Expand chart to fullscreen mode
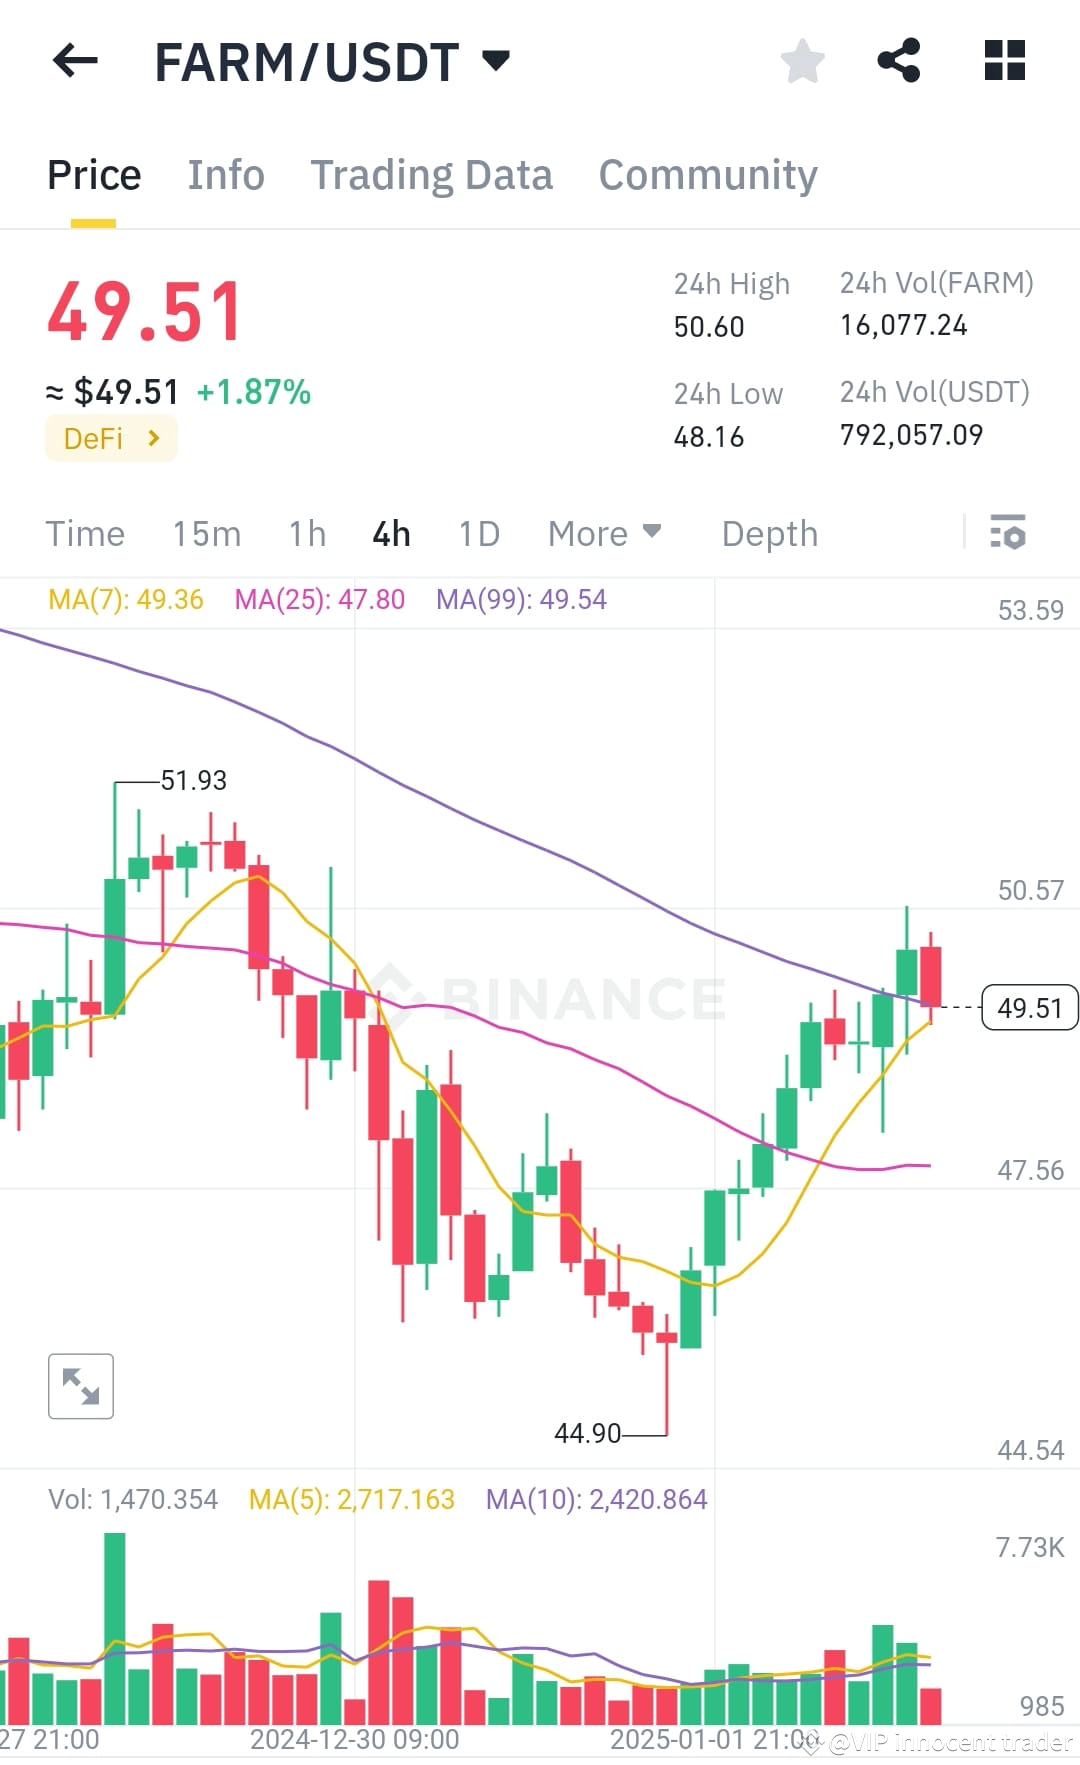 [x=80, y=1385]
